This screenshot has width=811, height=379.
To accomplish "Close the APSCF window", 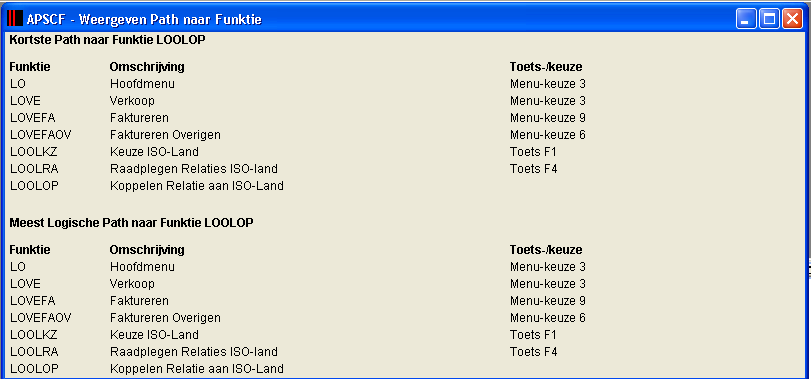I will coord(792,19).
